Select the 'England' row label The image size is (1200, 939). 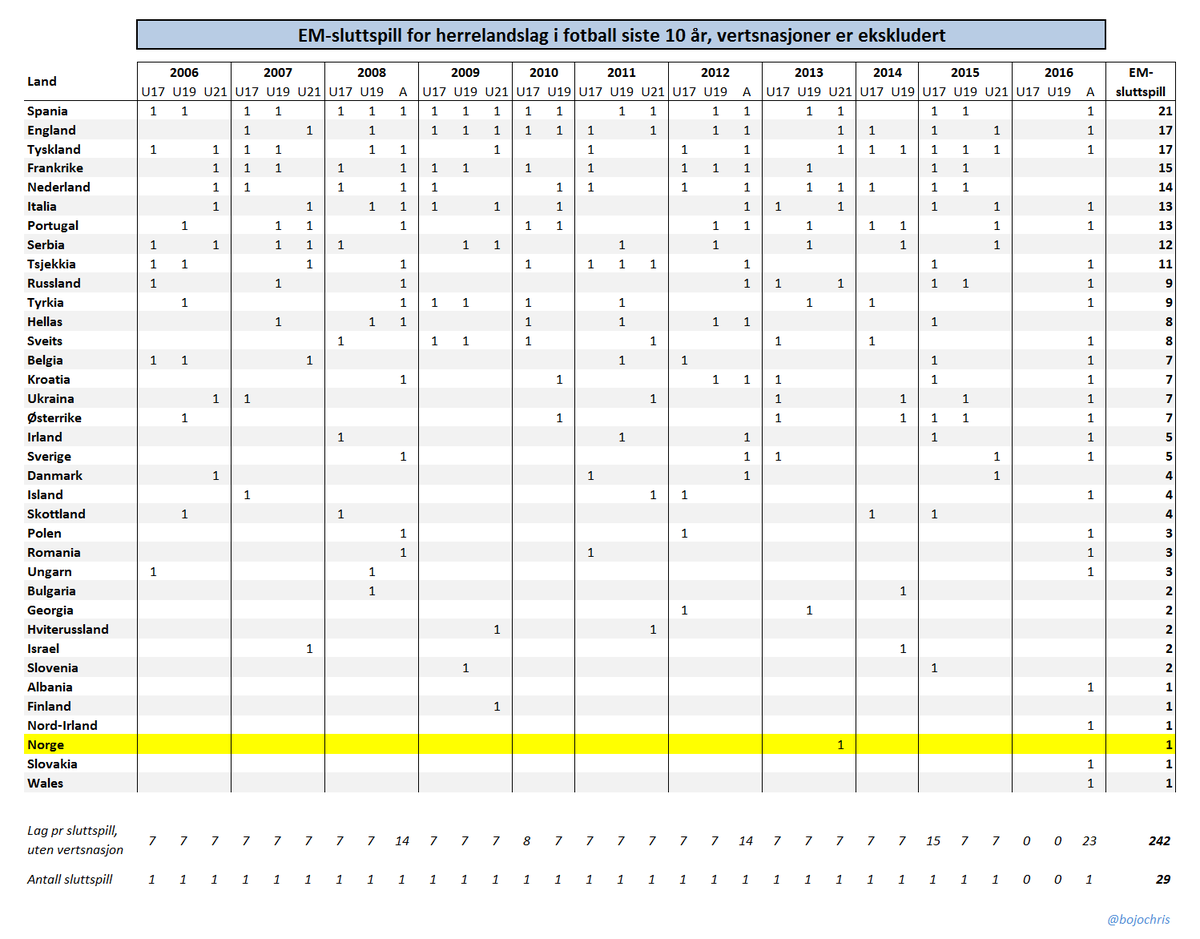pyautogui.click(x=51, y=130)
